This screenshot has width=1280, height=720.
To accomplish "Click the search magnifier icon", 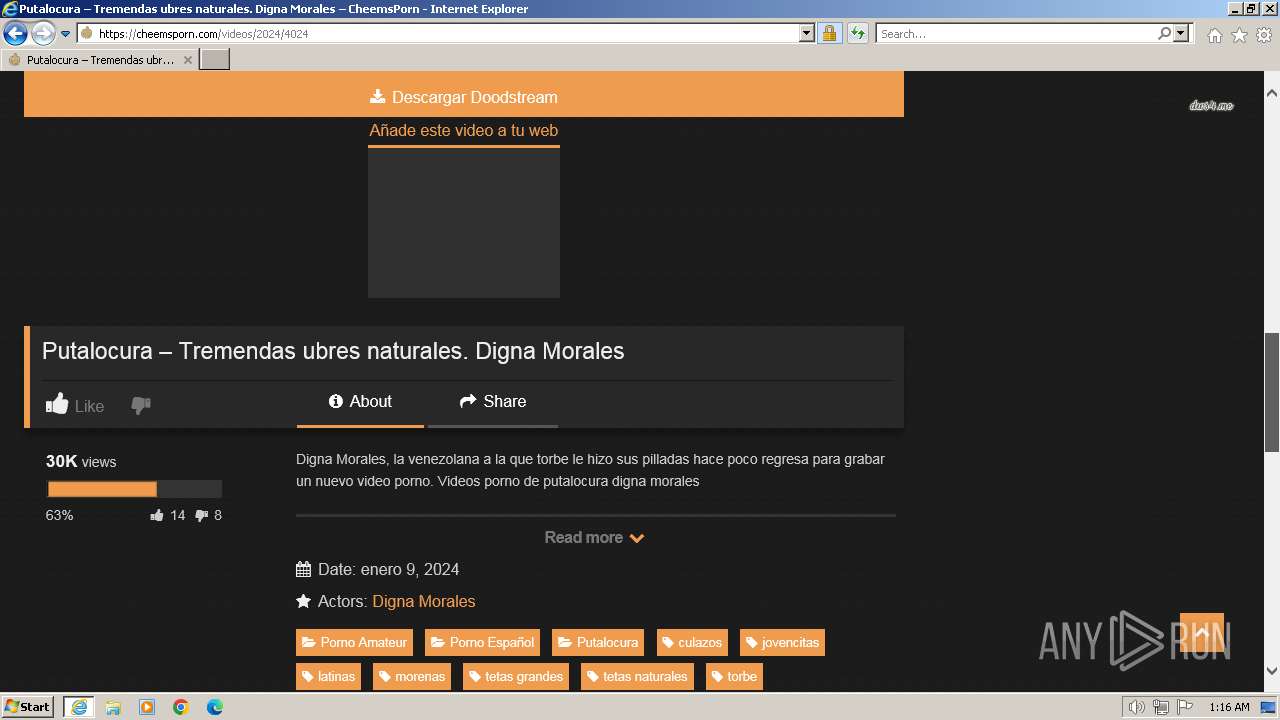I will coord(1164,33).
